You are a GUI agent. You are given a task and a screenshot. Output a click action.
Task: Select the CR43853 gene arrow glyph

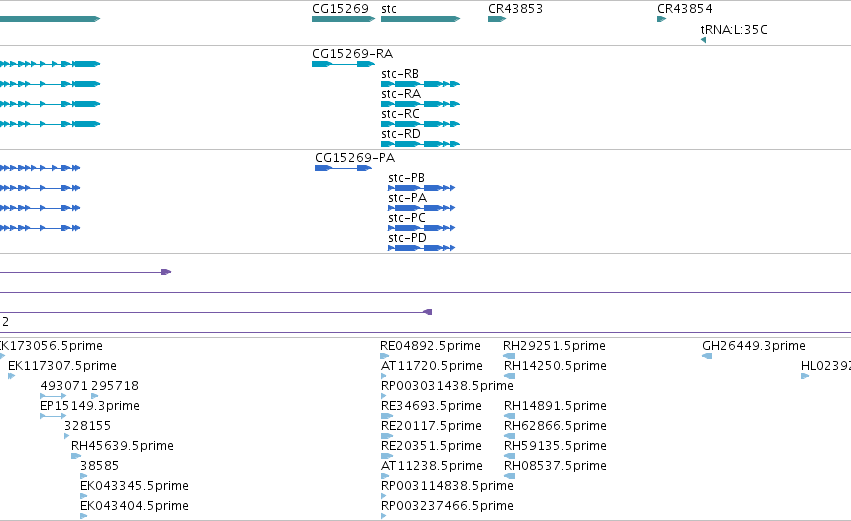[497, 19]
